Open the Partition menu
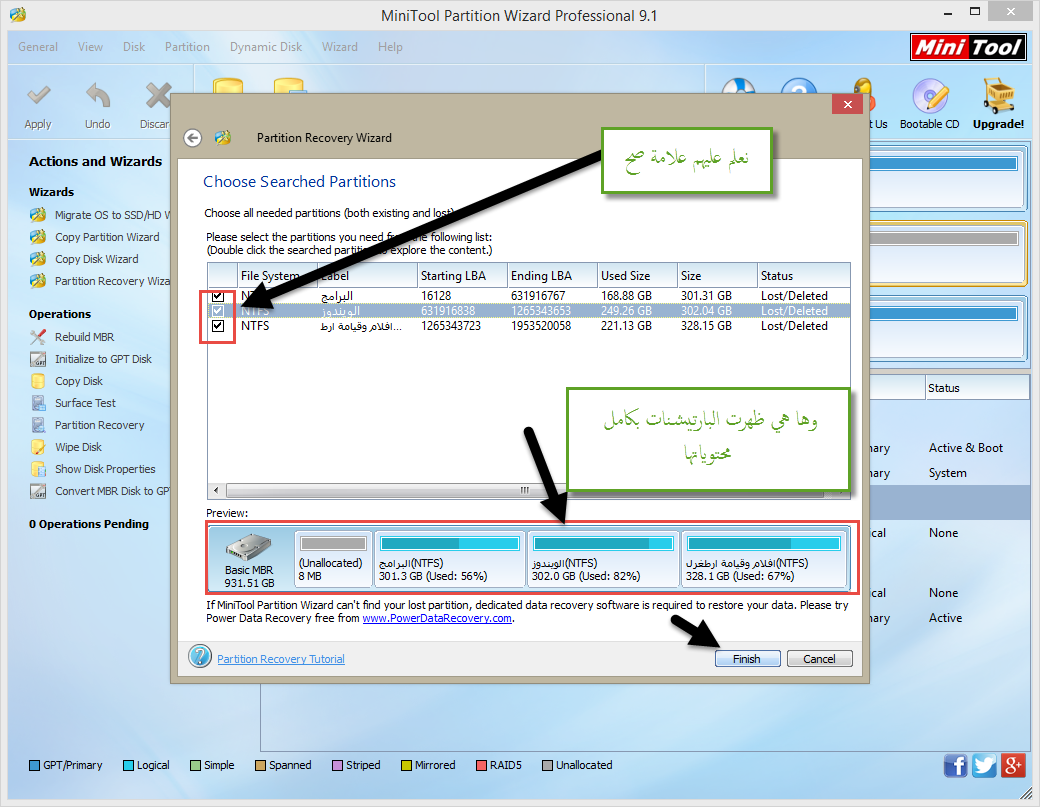Screen dimensions: 1040x807 click(x=187, y=47)
